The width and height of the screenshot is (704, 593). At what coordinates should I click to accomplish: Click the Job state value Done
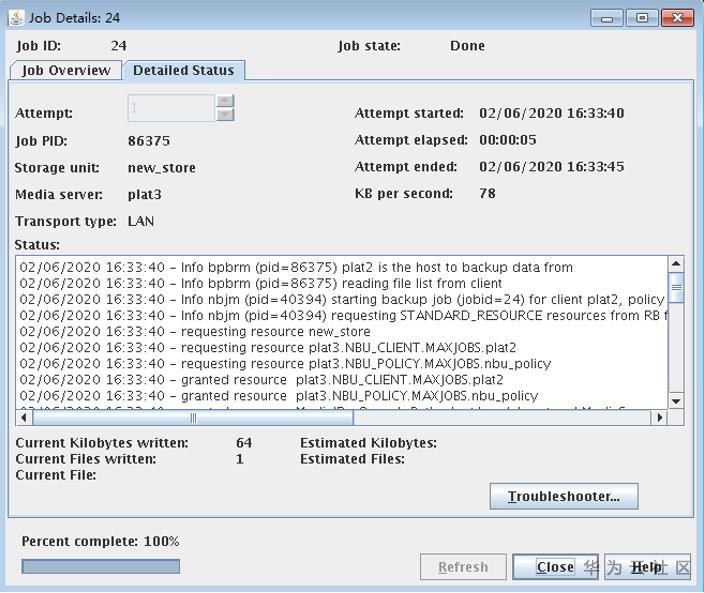click(467, 46)
